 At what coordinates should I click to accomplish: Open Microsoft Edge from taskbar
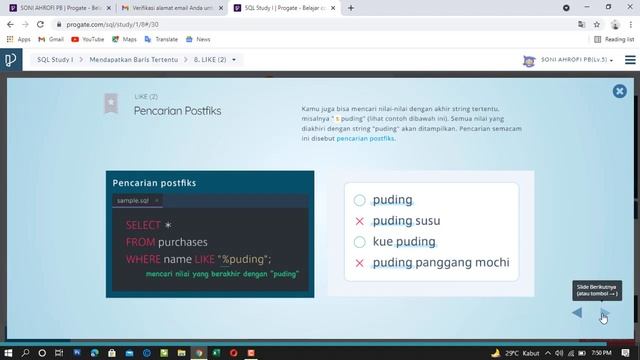[94, 353]
